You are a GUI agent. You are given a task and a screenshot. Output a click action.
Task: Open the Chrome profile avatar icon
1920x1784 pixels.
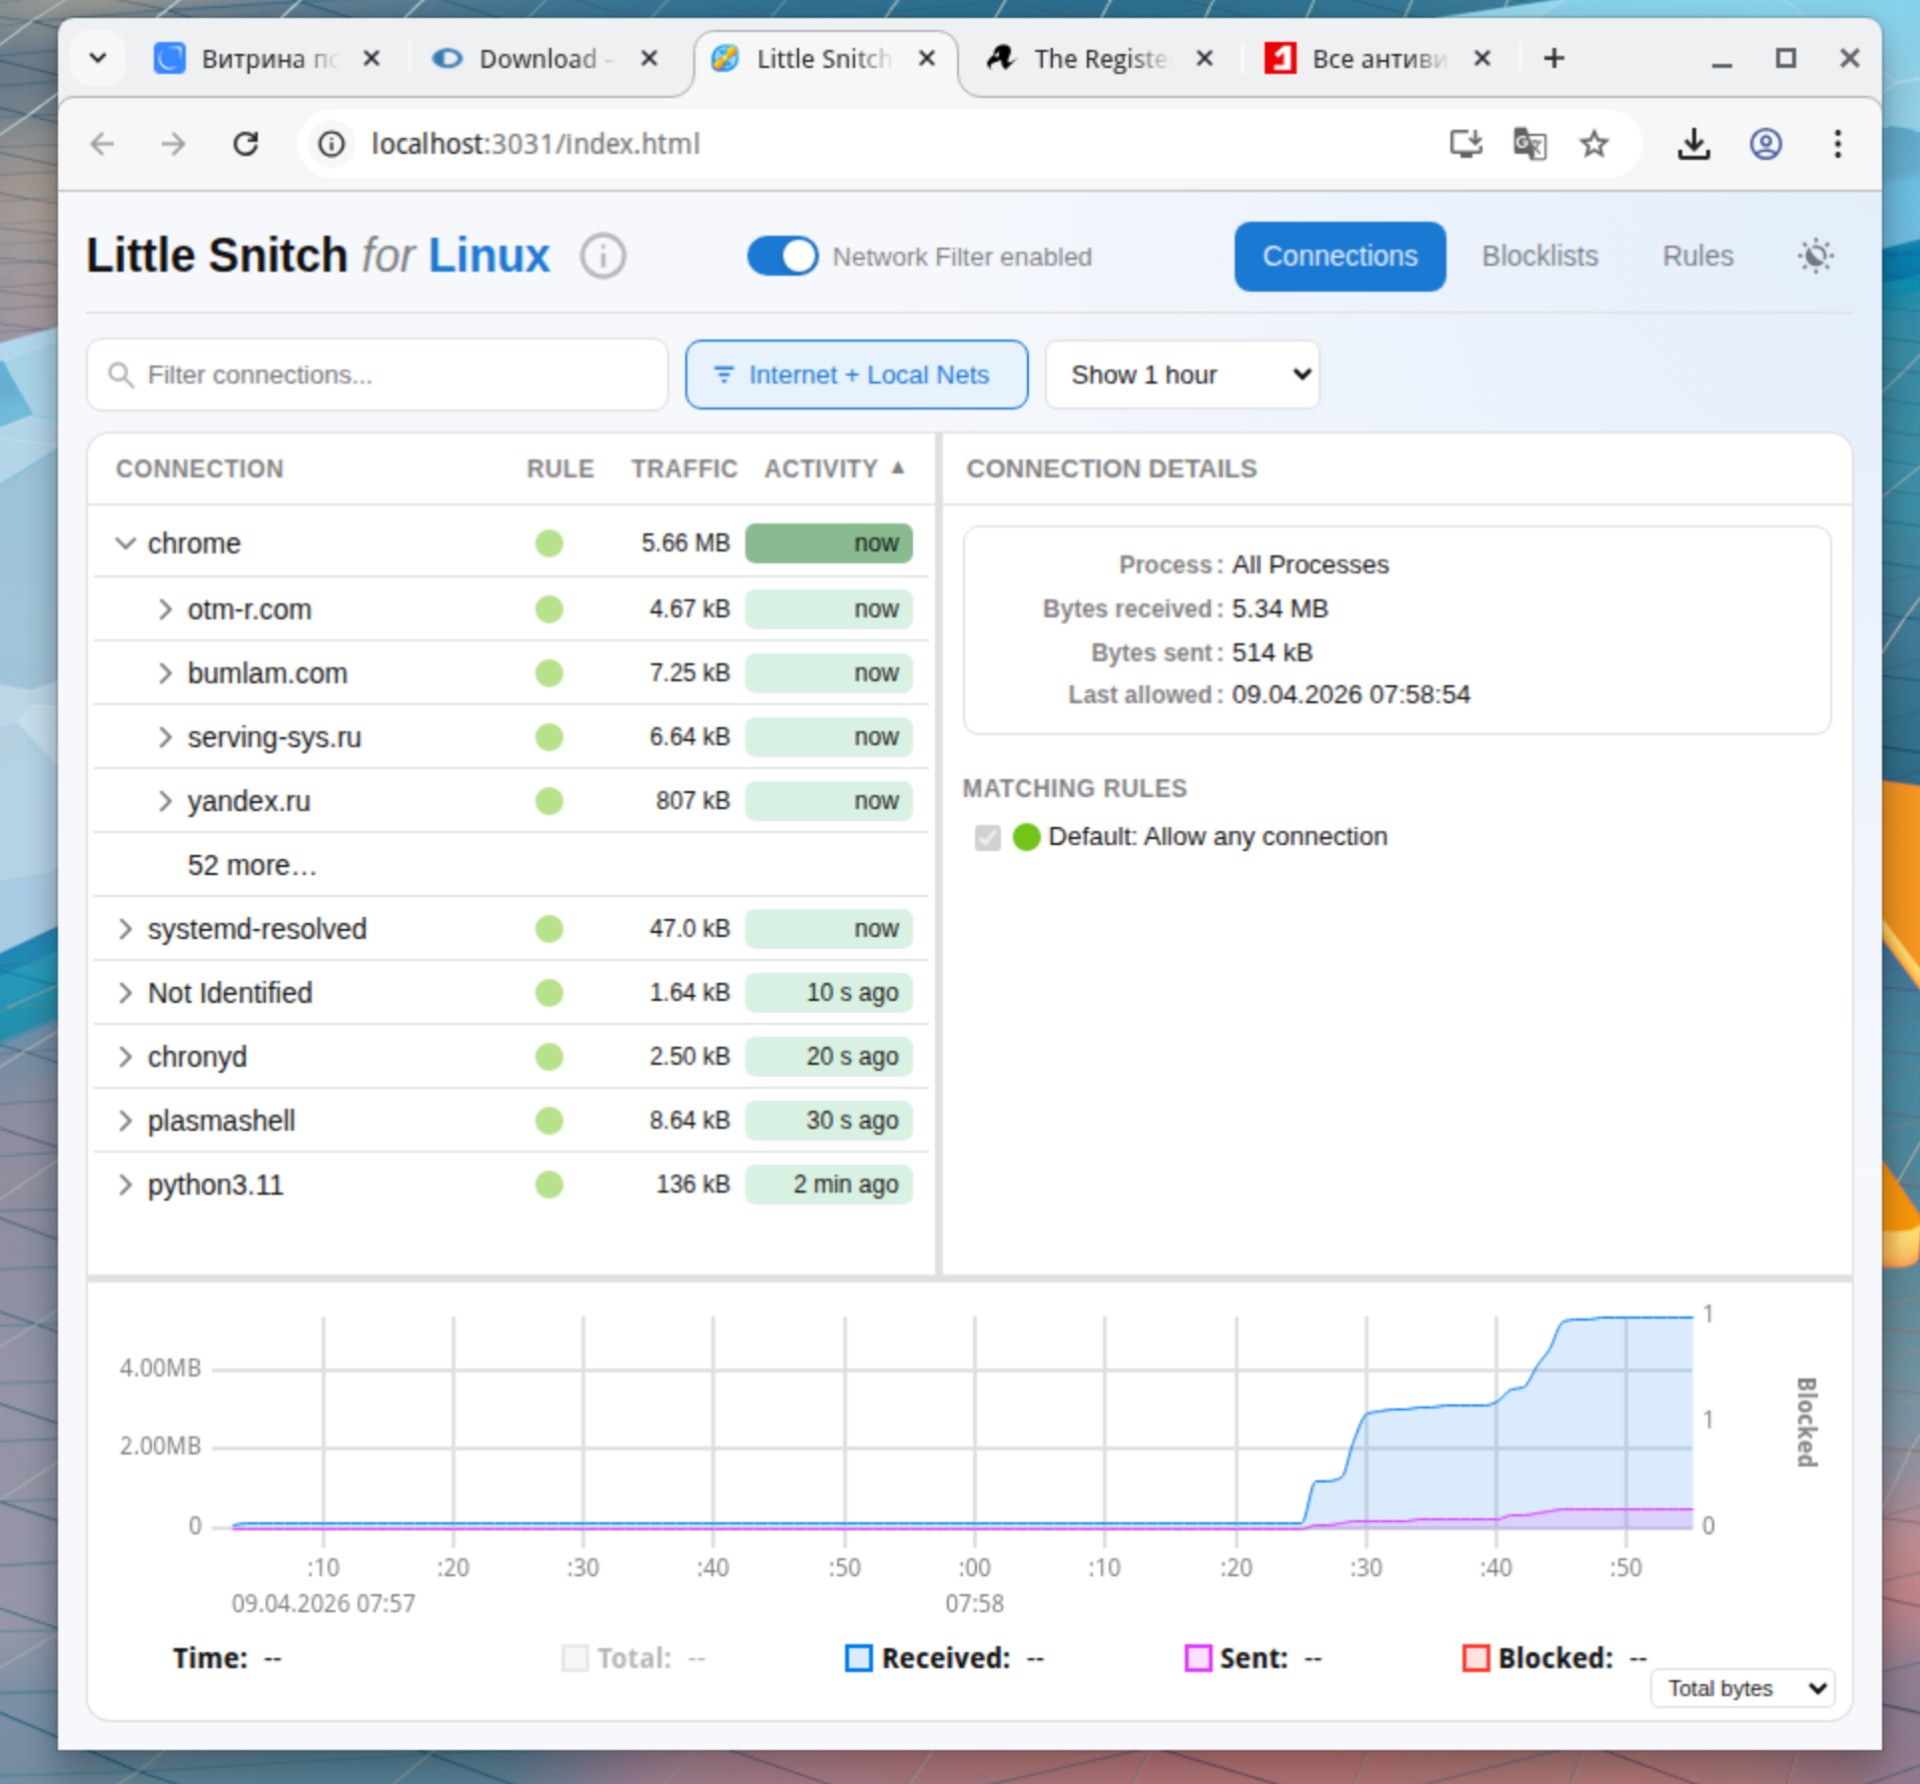[x=1765, y=144]
